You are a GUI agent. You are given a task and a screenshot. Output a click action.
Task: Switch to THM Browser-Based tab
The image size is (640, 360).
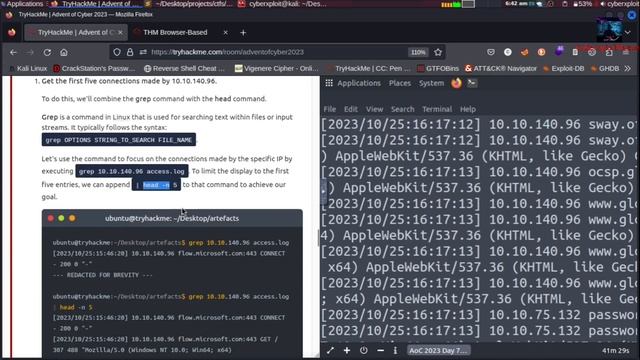pos(176,32)
